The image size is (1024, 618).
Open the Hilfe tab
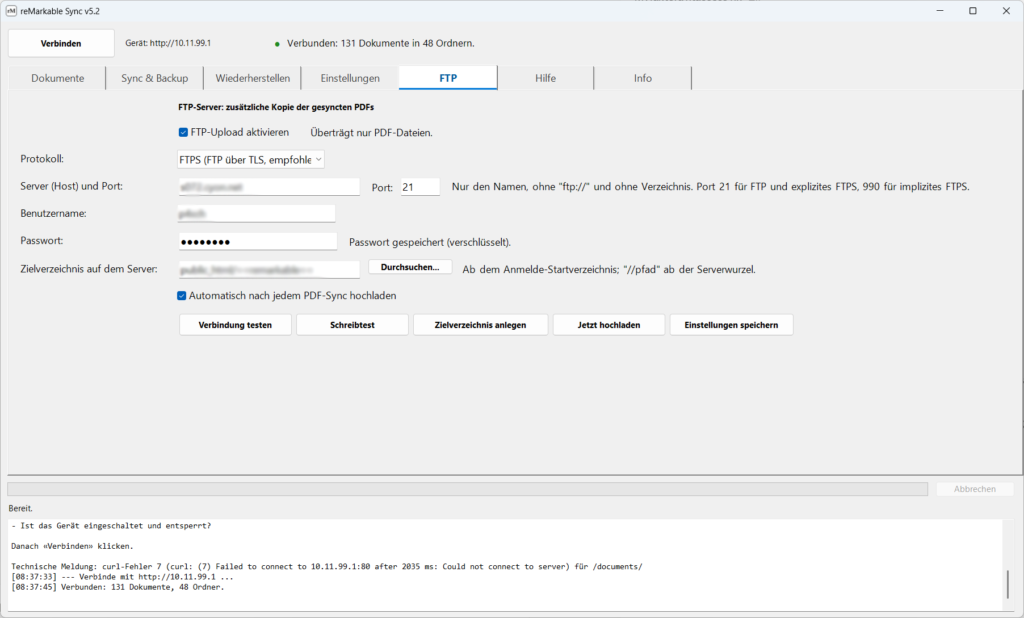(x=545, y=78)
